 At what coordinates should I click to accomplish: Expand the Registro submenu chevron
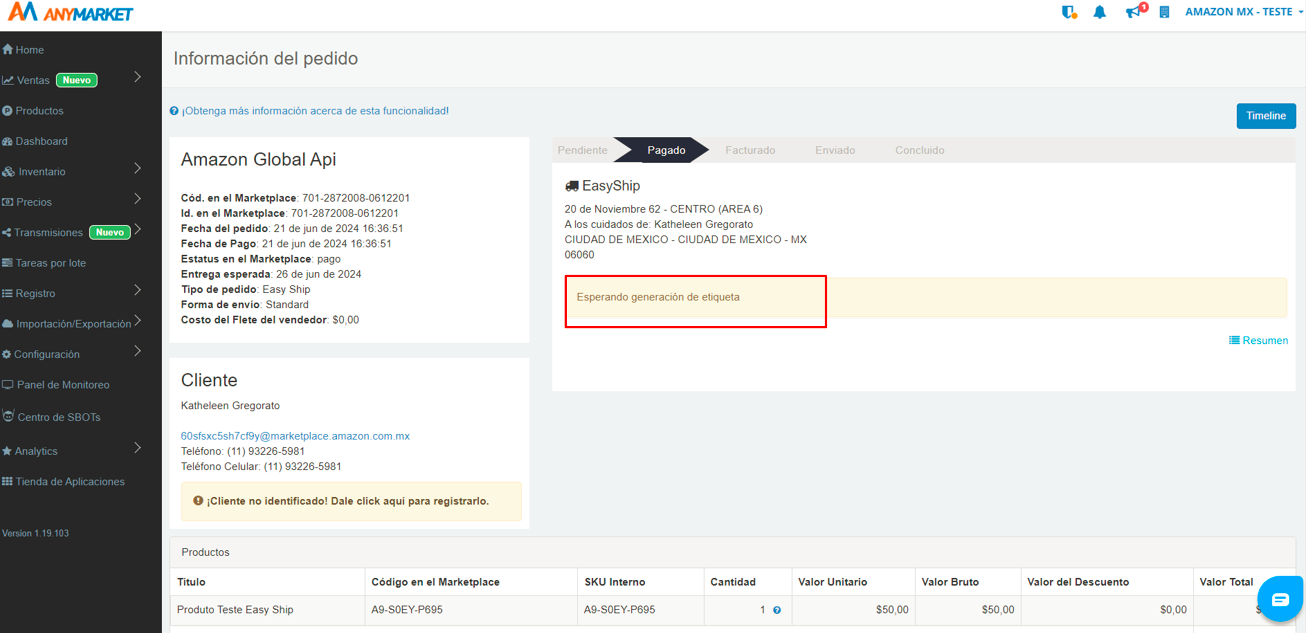[138, 290]
